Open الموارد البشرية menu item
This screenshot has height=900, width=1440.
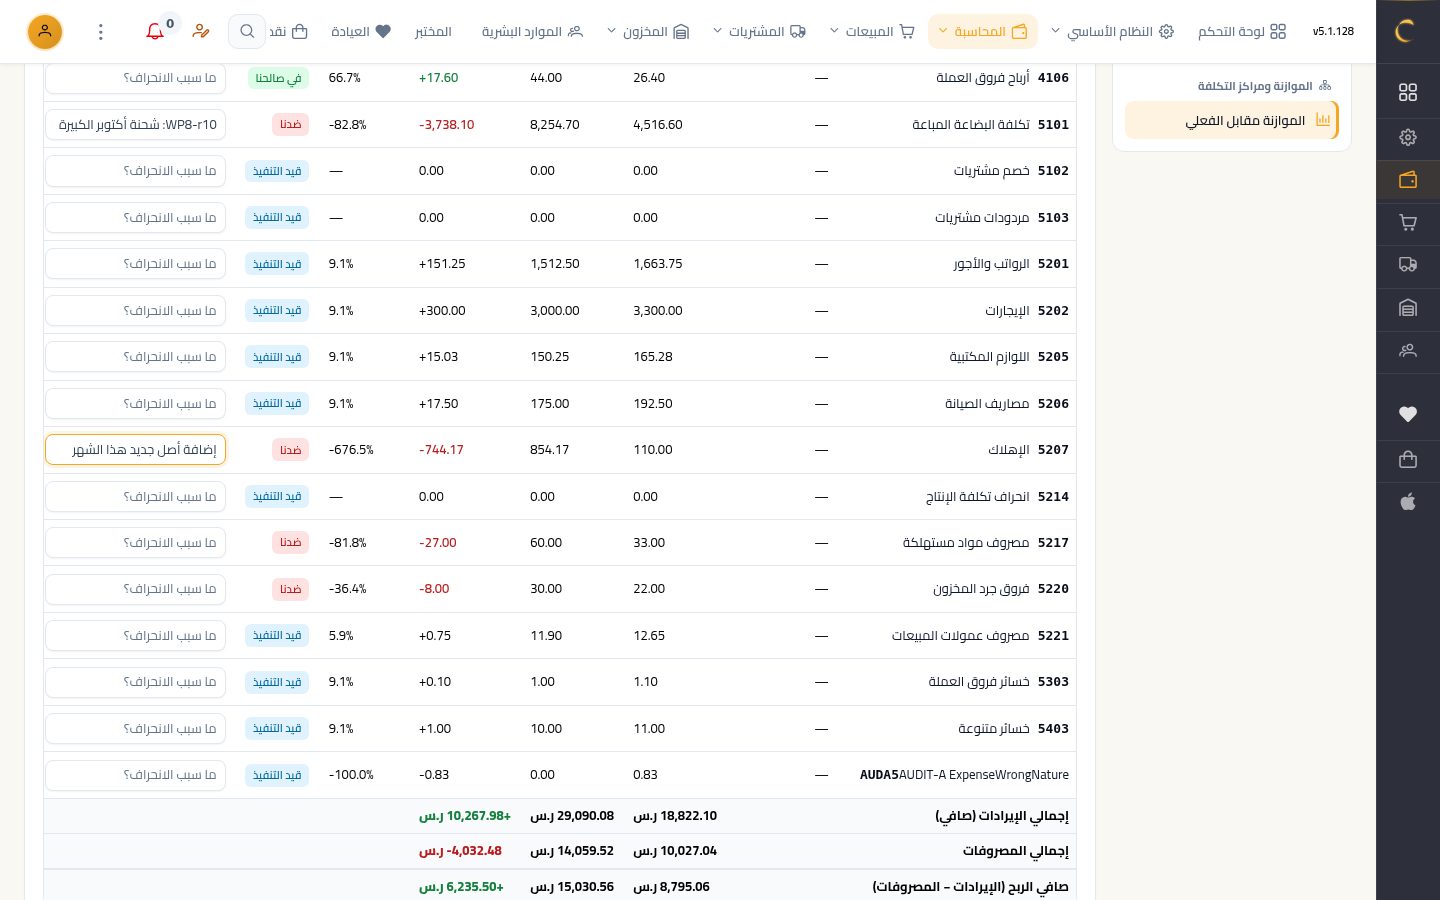click(532, 32)
